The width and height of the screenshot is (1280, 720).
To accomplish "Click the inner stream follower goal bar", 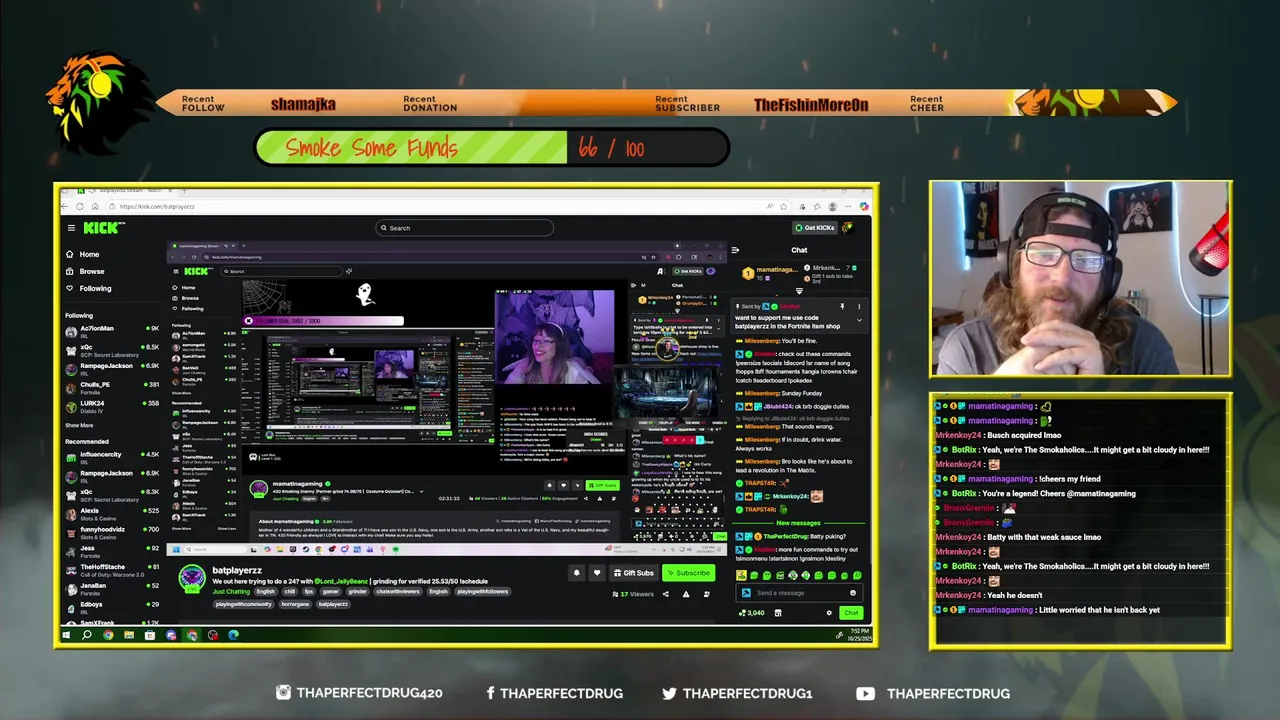I will [x=325, y=321].
